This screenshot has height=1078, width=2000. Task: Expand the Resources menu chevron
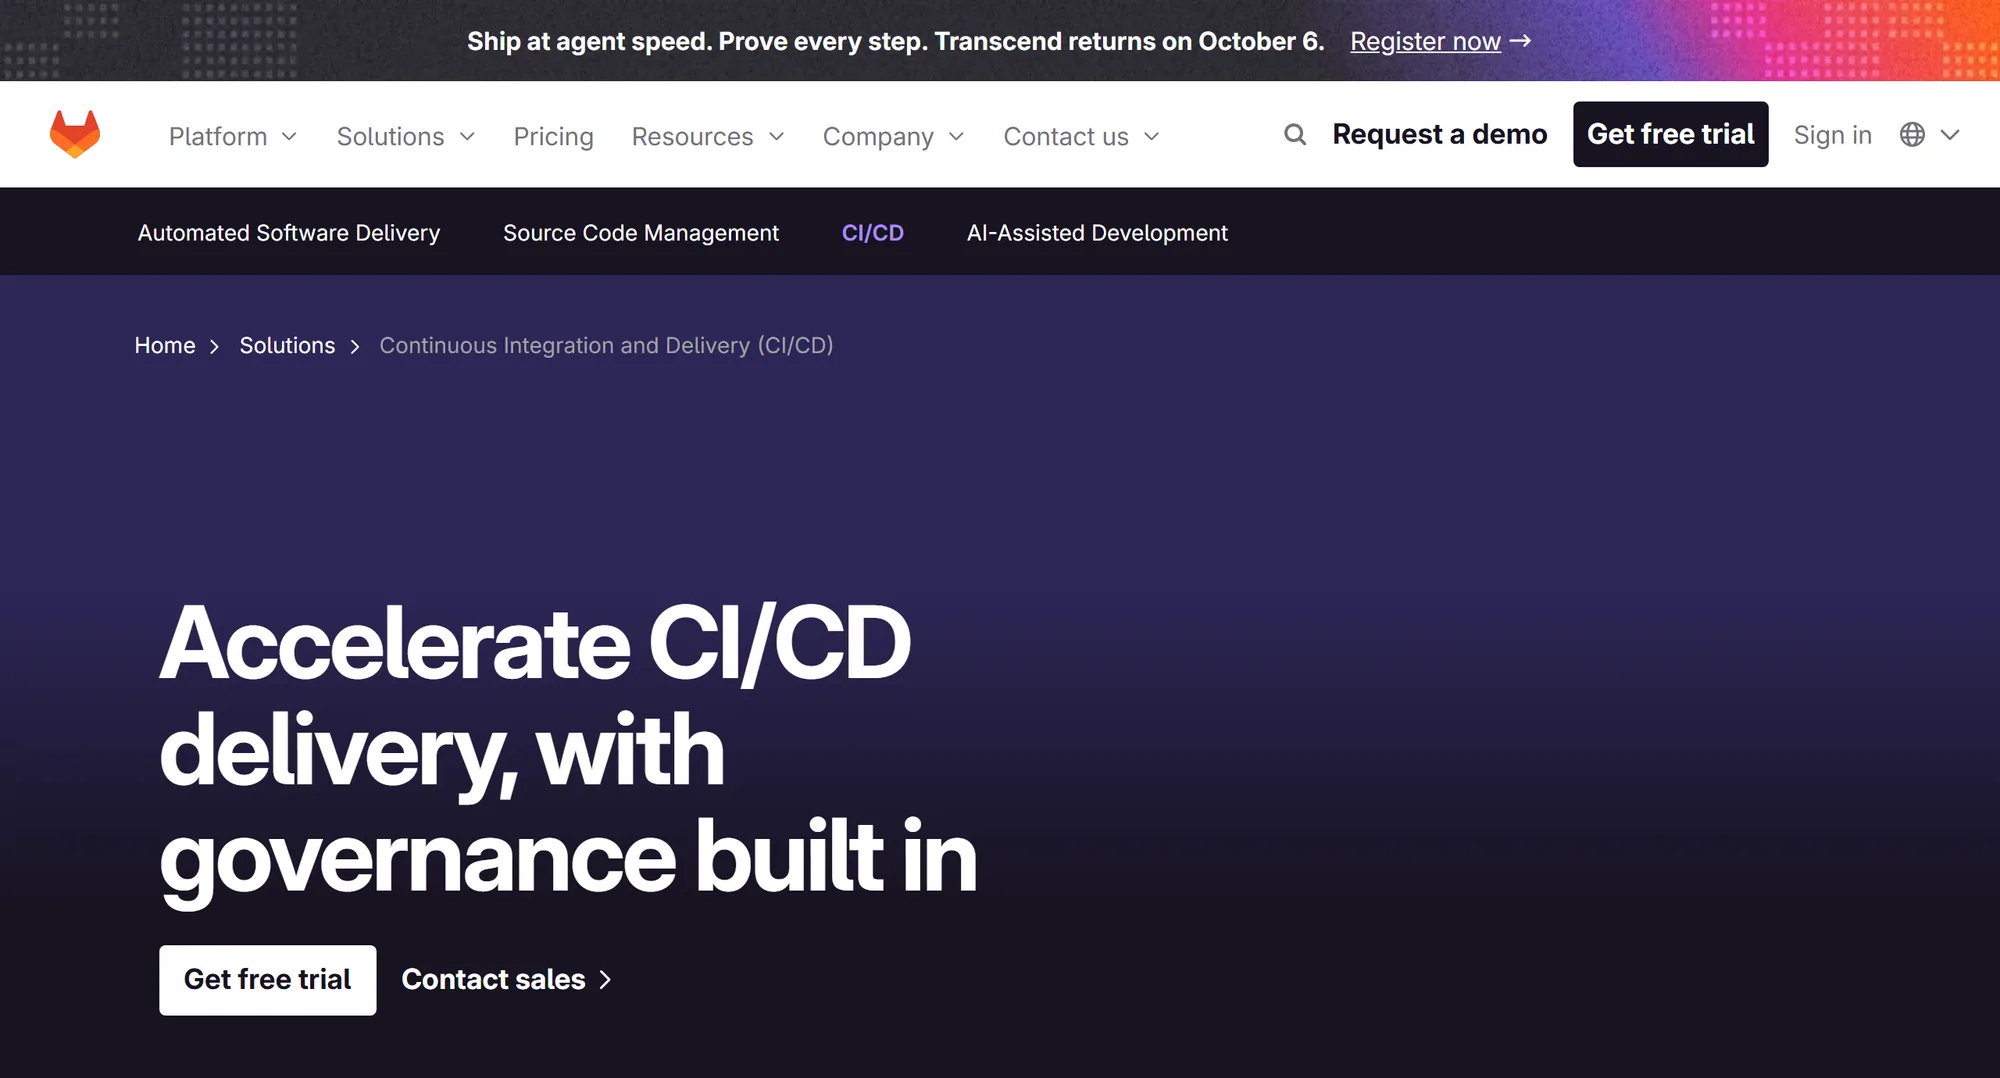tap(777, 137)
